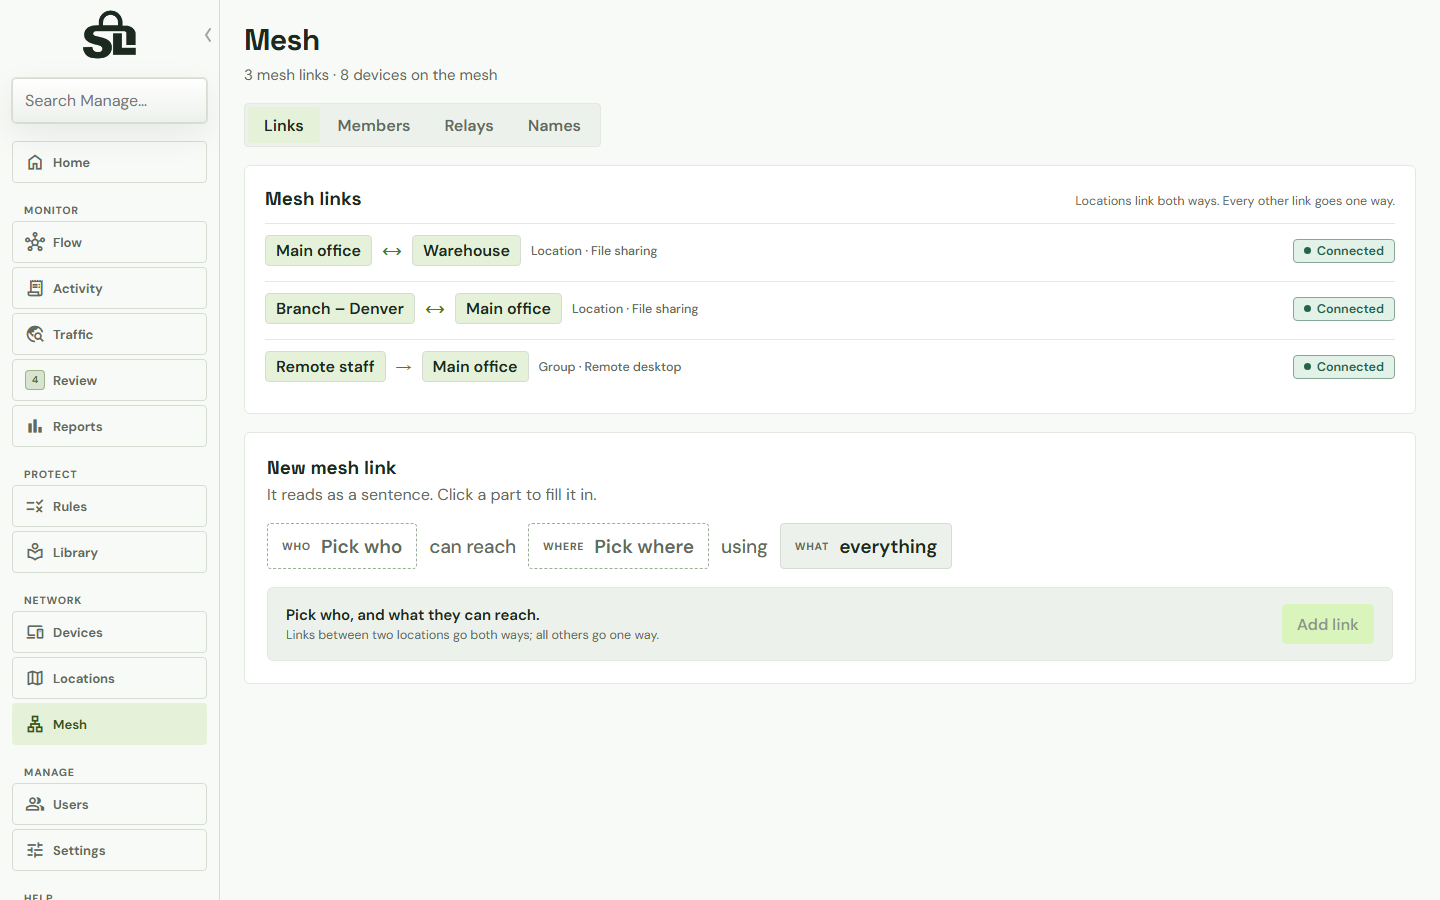The width and height of the screenshot is (1440, 900).
Task: Click the Locations map icon
Action: pos(35,678)
